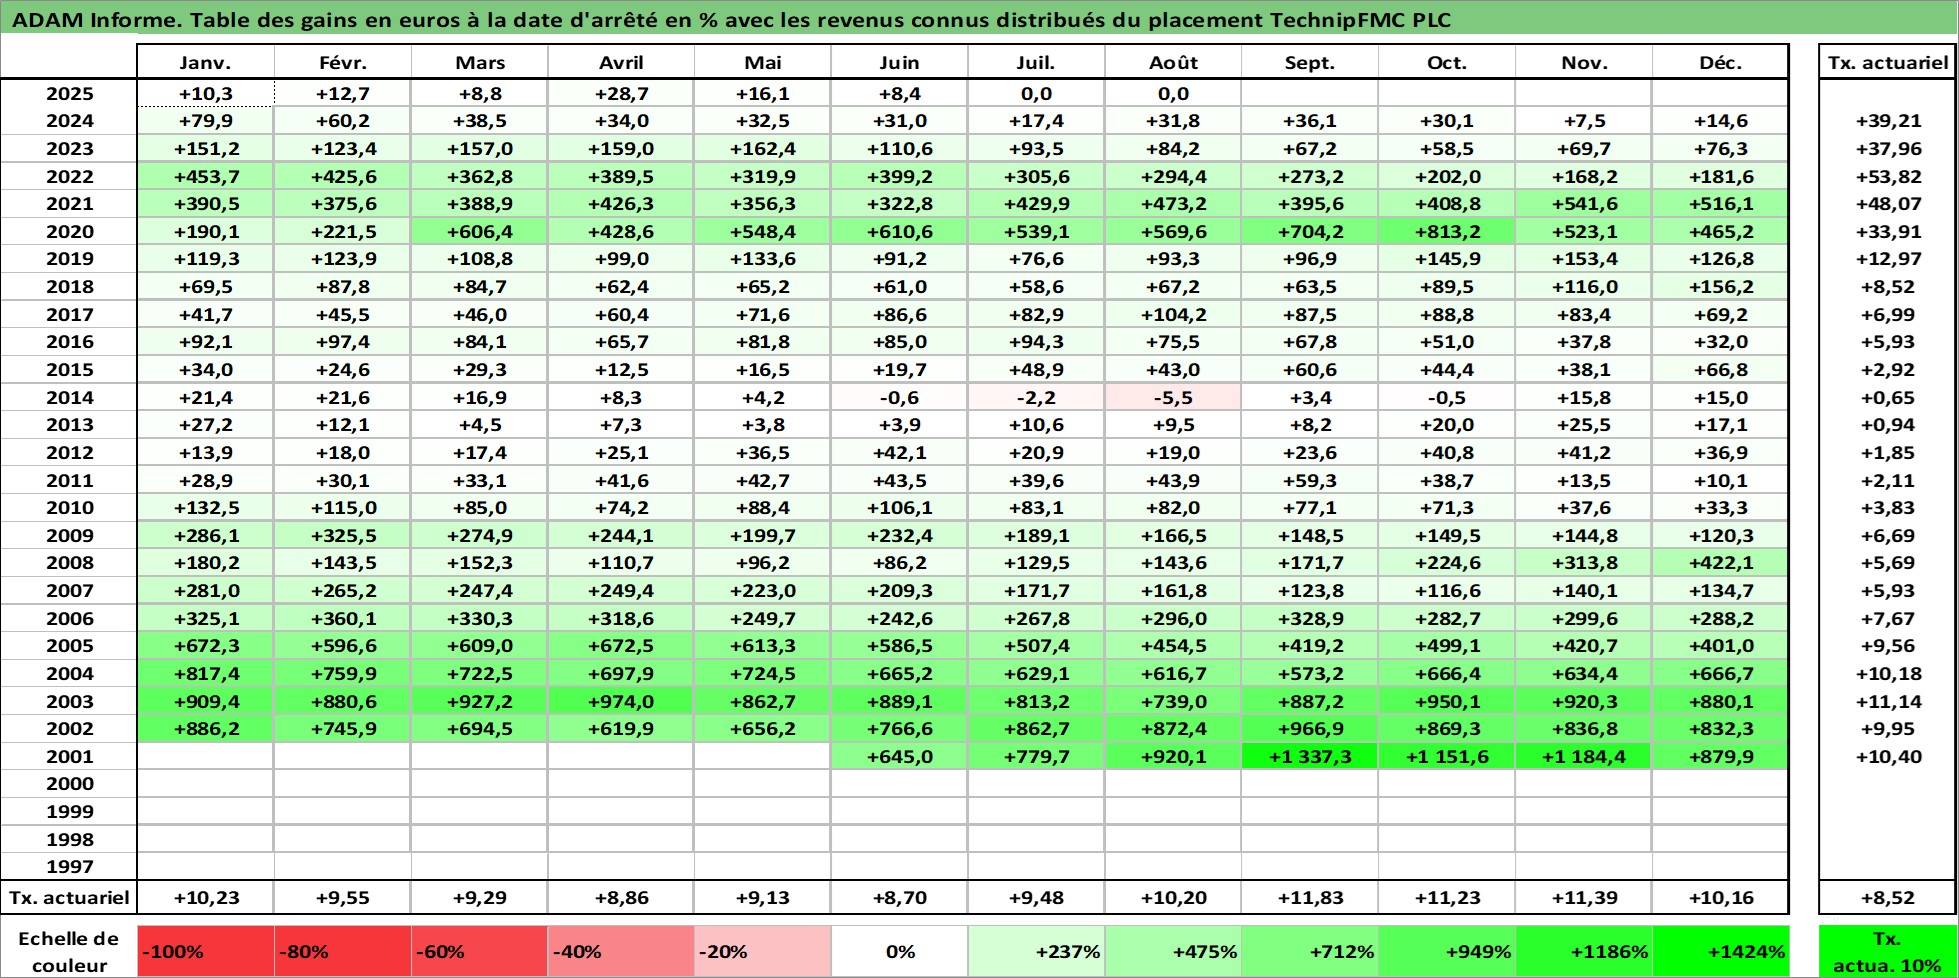Click the actuarial rate +53,82
The height and width of the screenshot is (978, 1959).
1888,176
